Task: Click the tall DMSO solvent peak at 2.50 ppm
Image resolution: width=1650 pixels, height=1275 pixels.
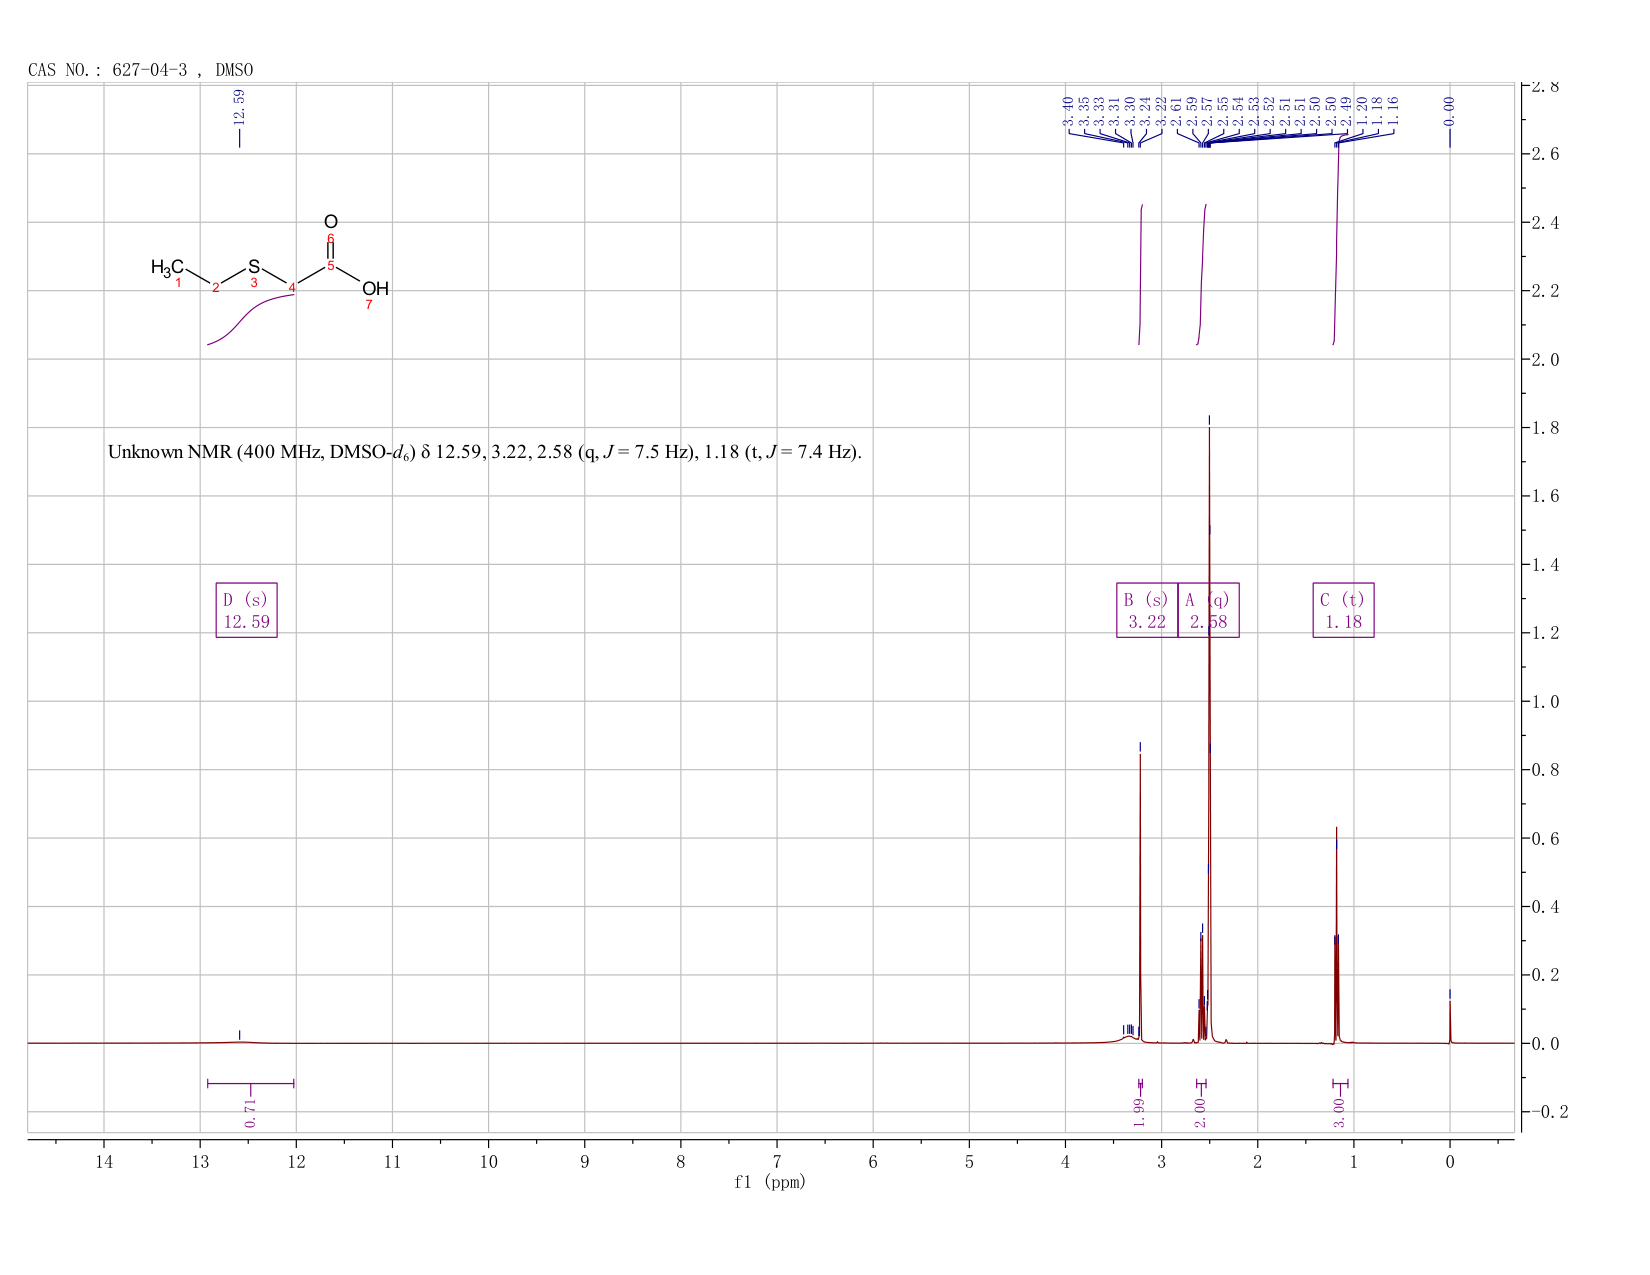Action: [x=1209, y=735]
